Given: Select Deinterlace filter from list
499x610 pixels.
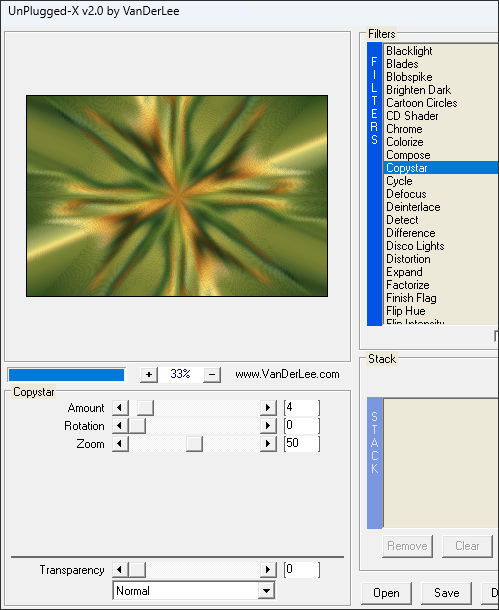Looking at the screenshot, I should 441,207.
